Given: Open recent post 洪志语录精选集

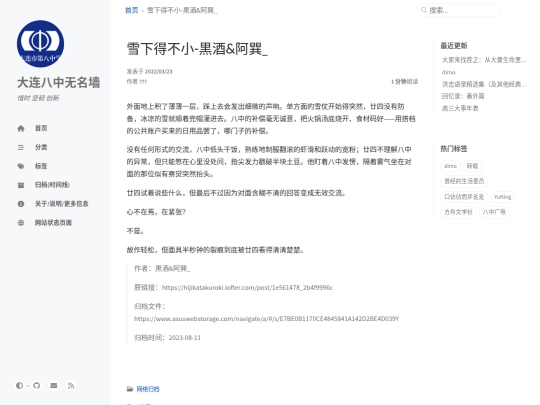Looking at the screenshot, I should click(x=484, y=84).
